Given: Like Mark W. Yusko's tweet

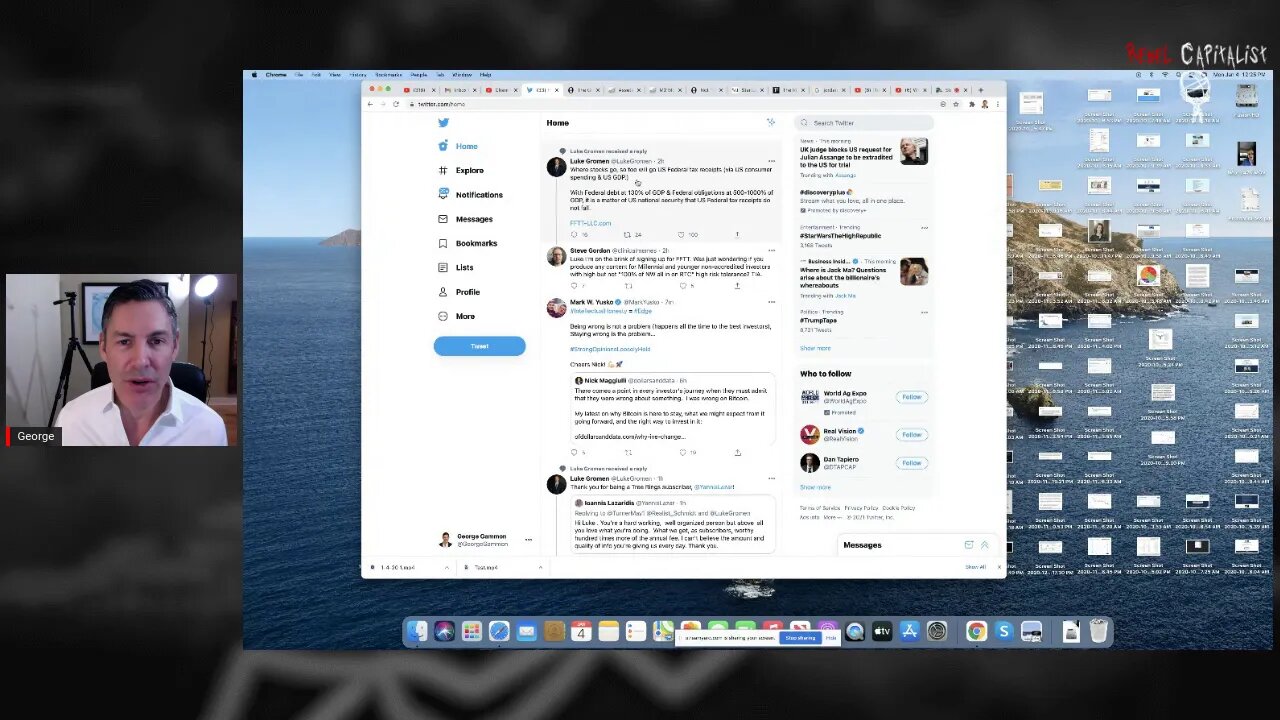Looking at the screenshot, I should coord(682,452).
